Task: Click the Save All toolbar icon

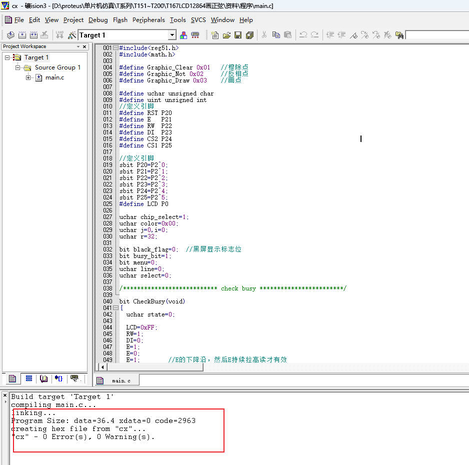Action: (250, 35)
